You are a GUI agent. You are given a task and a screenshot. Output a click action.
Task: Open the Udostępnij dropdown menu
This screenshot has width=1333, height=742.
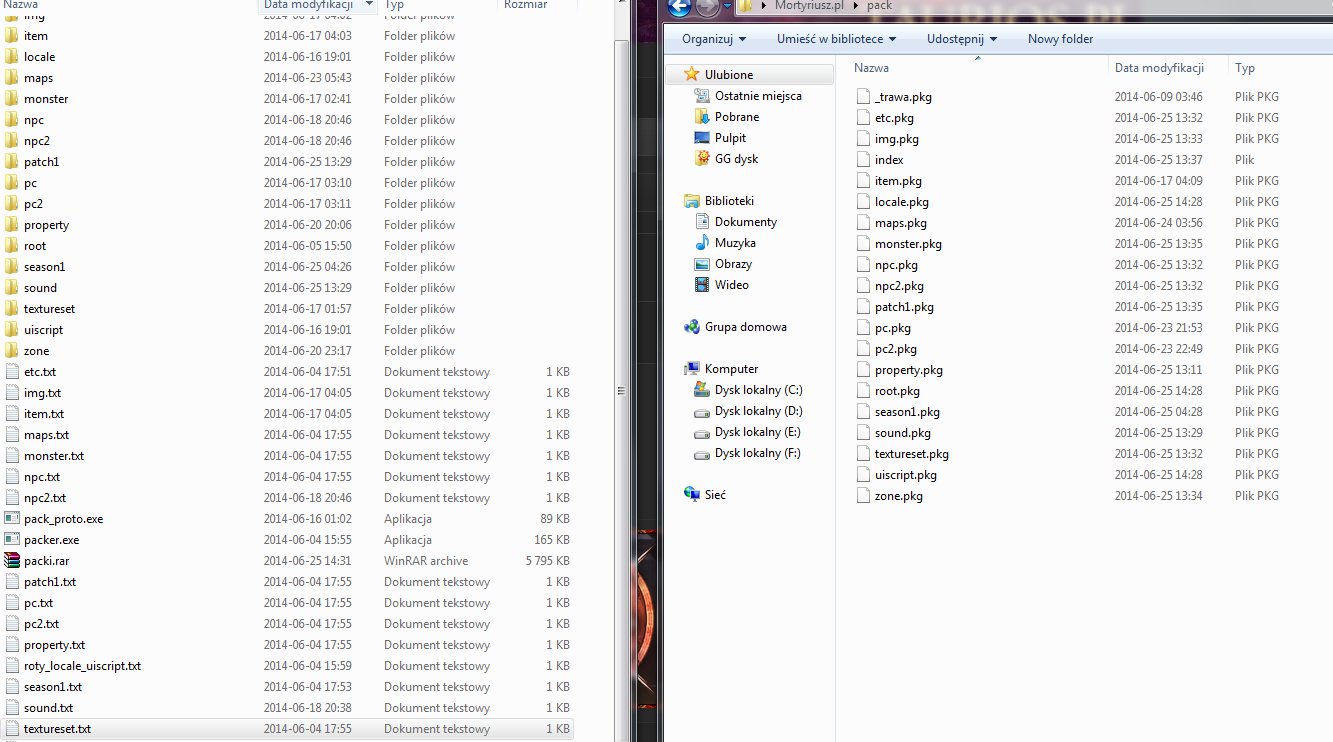pos(962,39)
